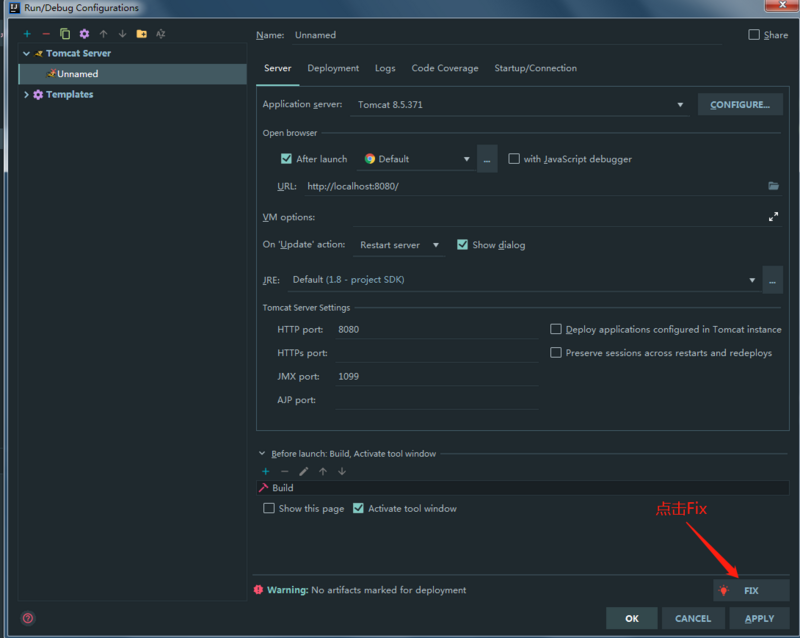Click the browse button next to browser dropdown

tap(487, 159)
